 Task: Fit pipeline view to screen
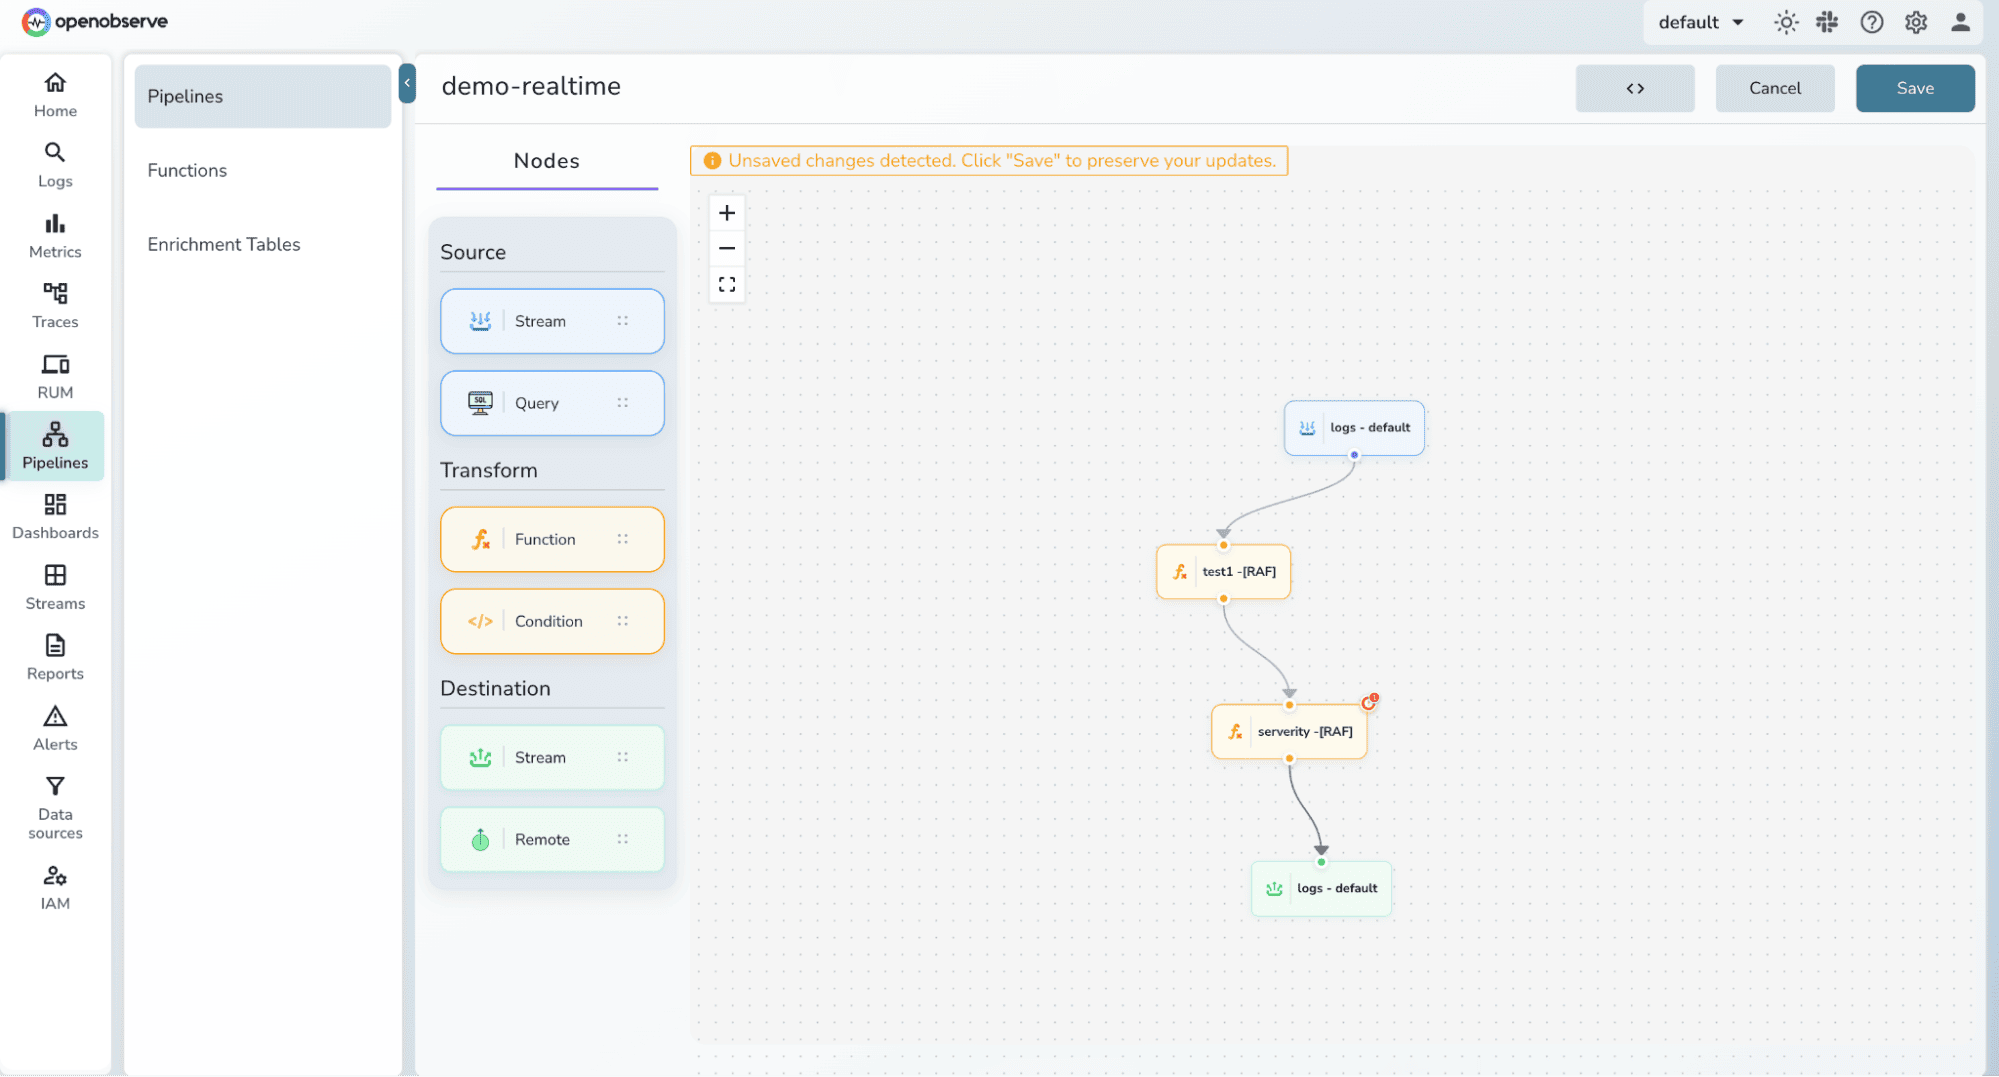727,285
